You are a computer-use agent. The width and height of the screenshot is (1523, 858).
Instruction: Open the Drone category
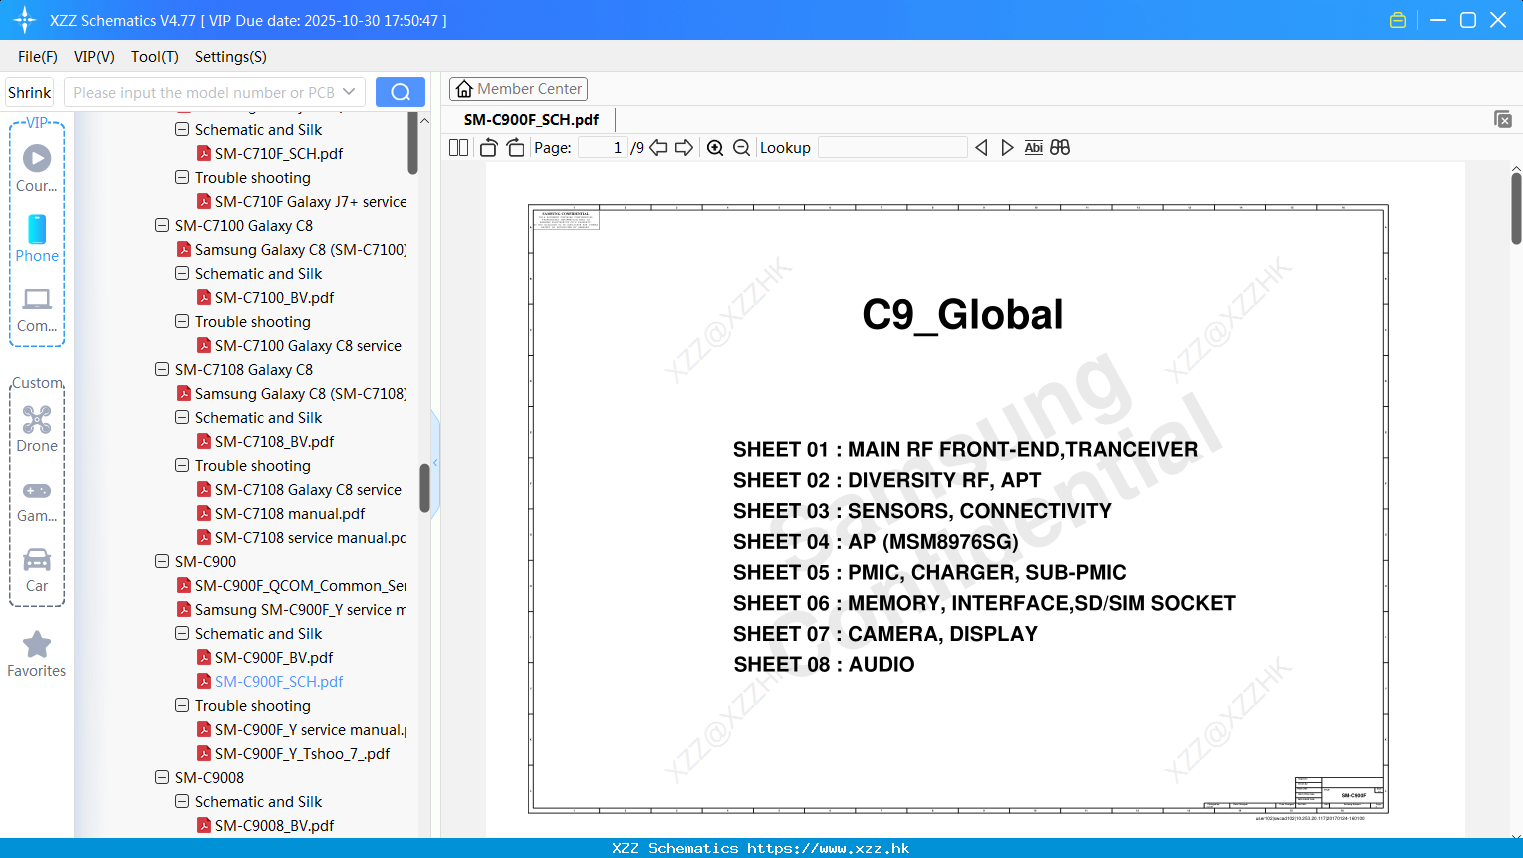coord(37,428)
